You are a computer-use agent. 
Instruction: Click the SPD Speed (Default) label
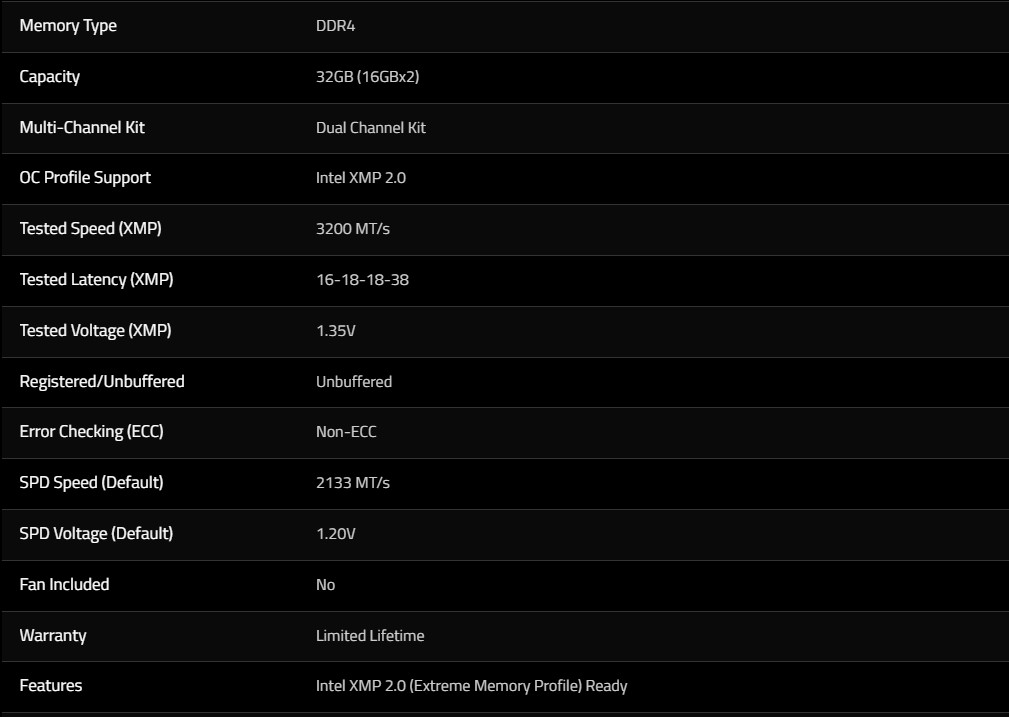tap(91, 482)
